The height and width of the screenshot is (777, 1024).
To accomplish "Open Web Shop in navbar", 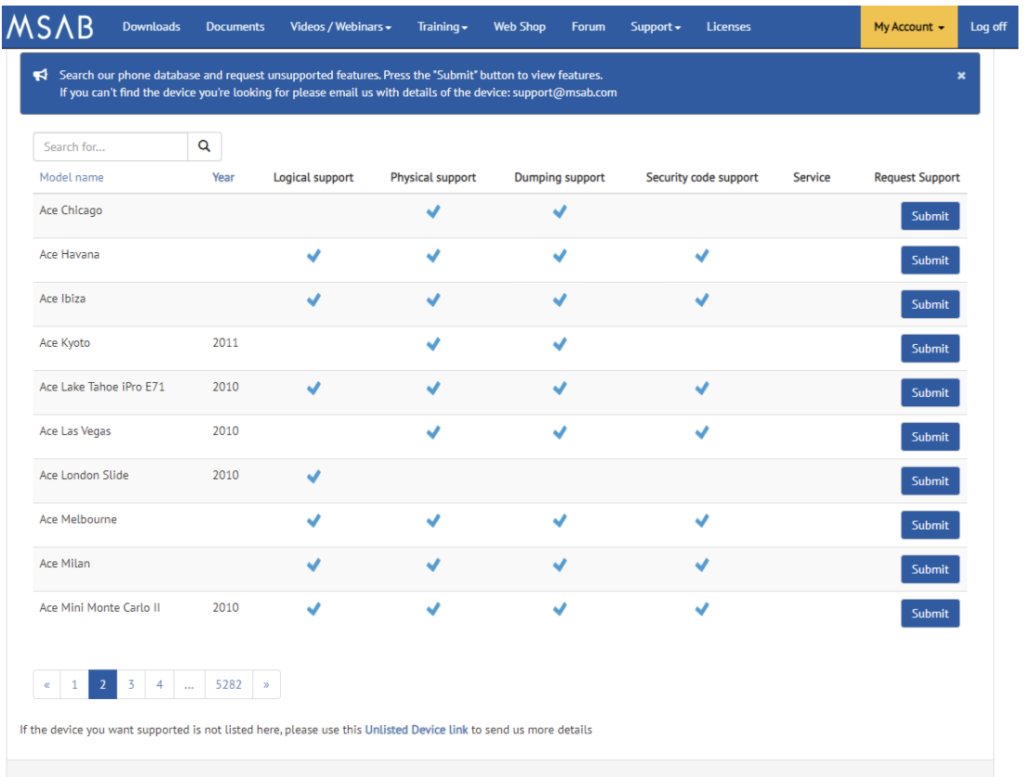I will coord(519,27).
